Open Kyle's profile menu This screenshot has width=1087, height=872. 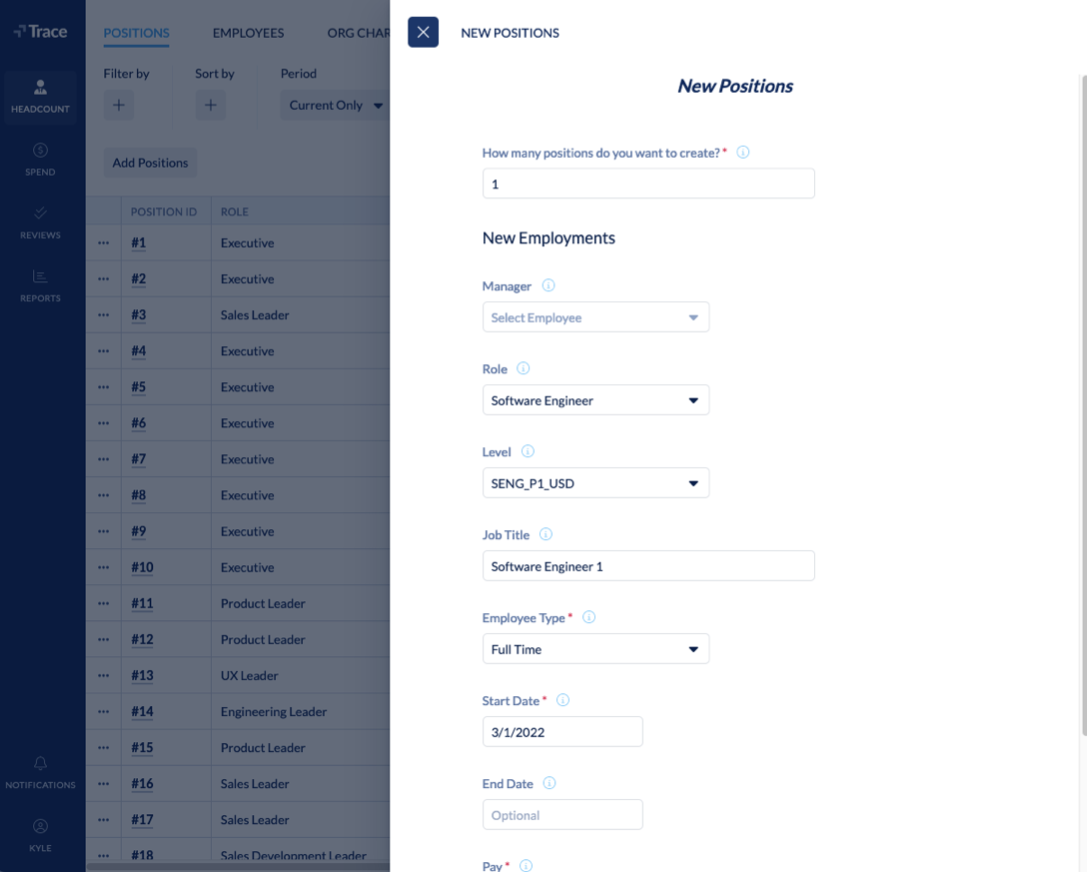pos(40,835)
